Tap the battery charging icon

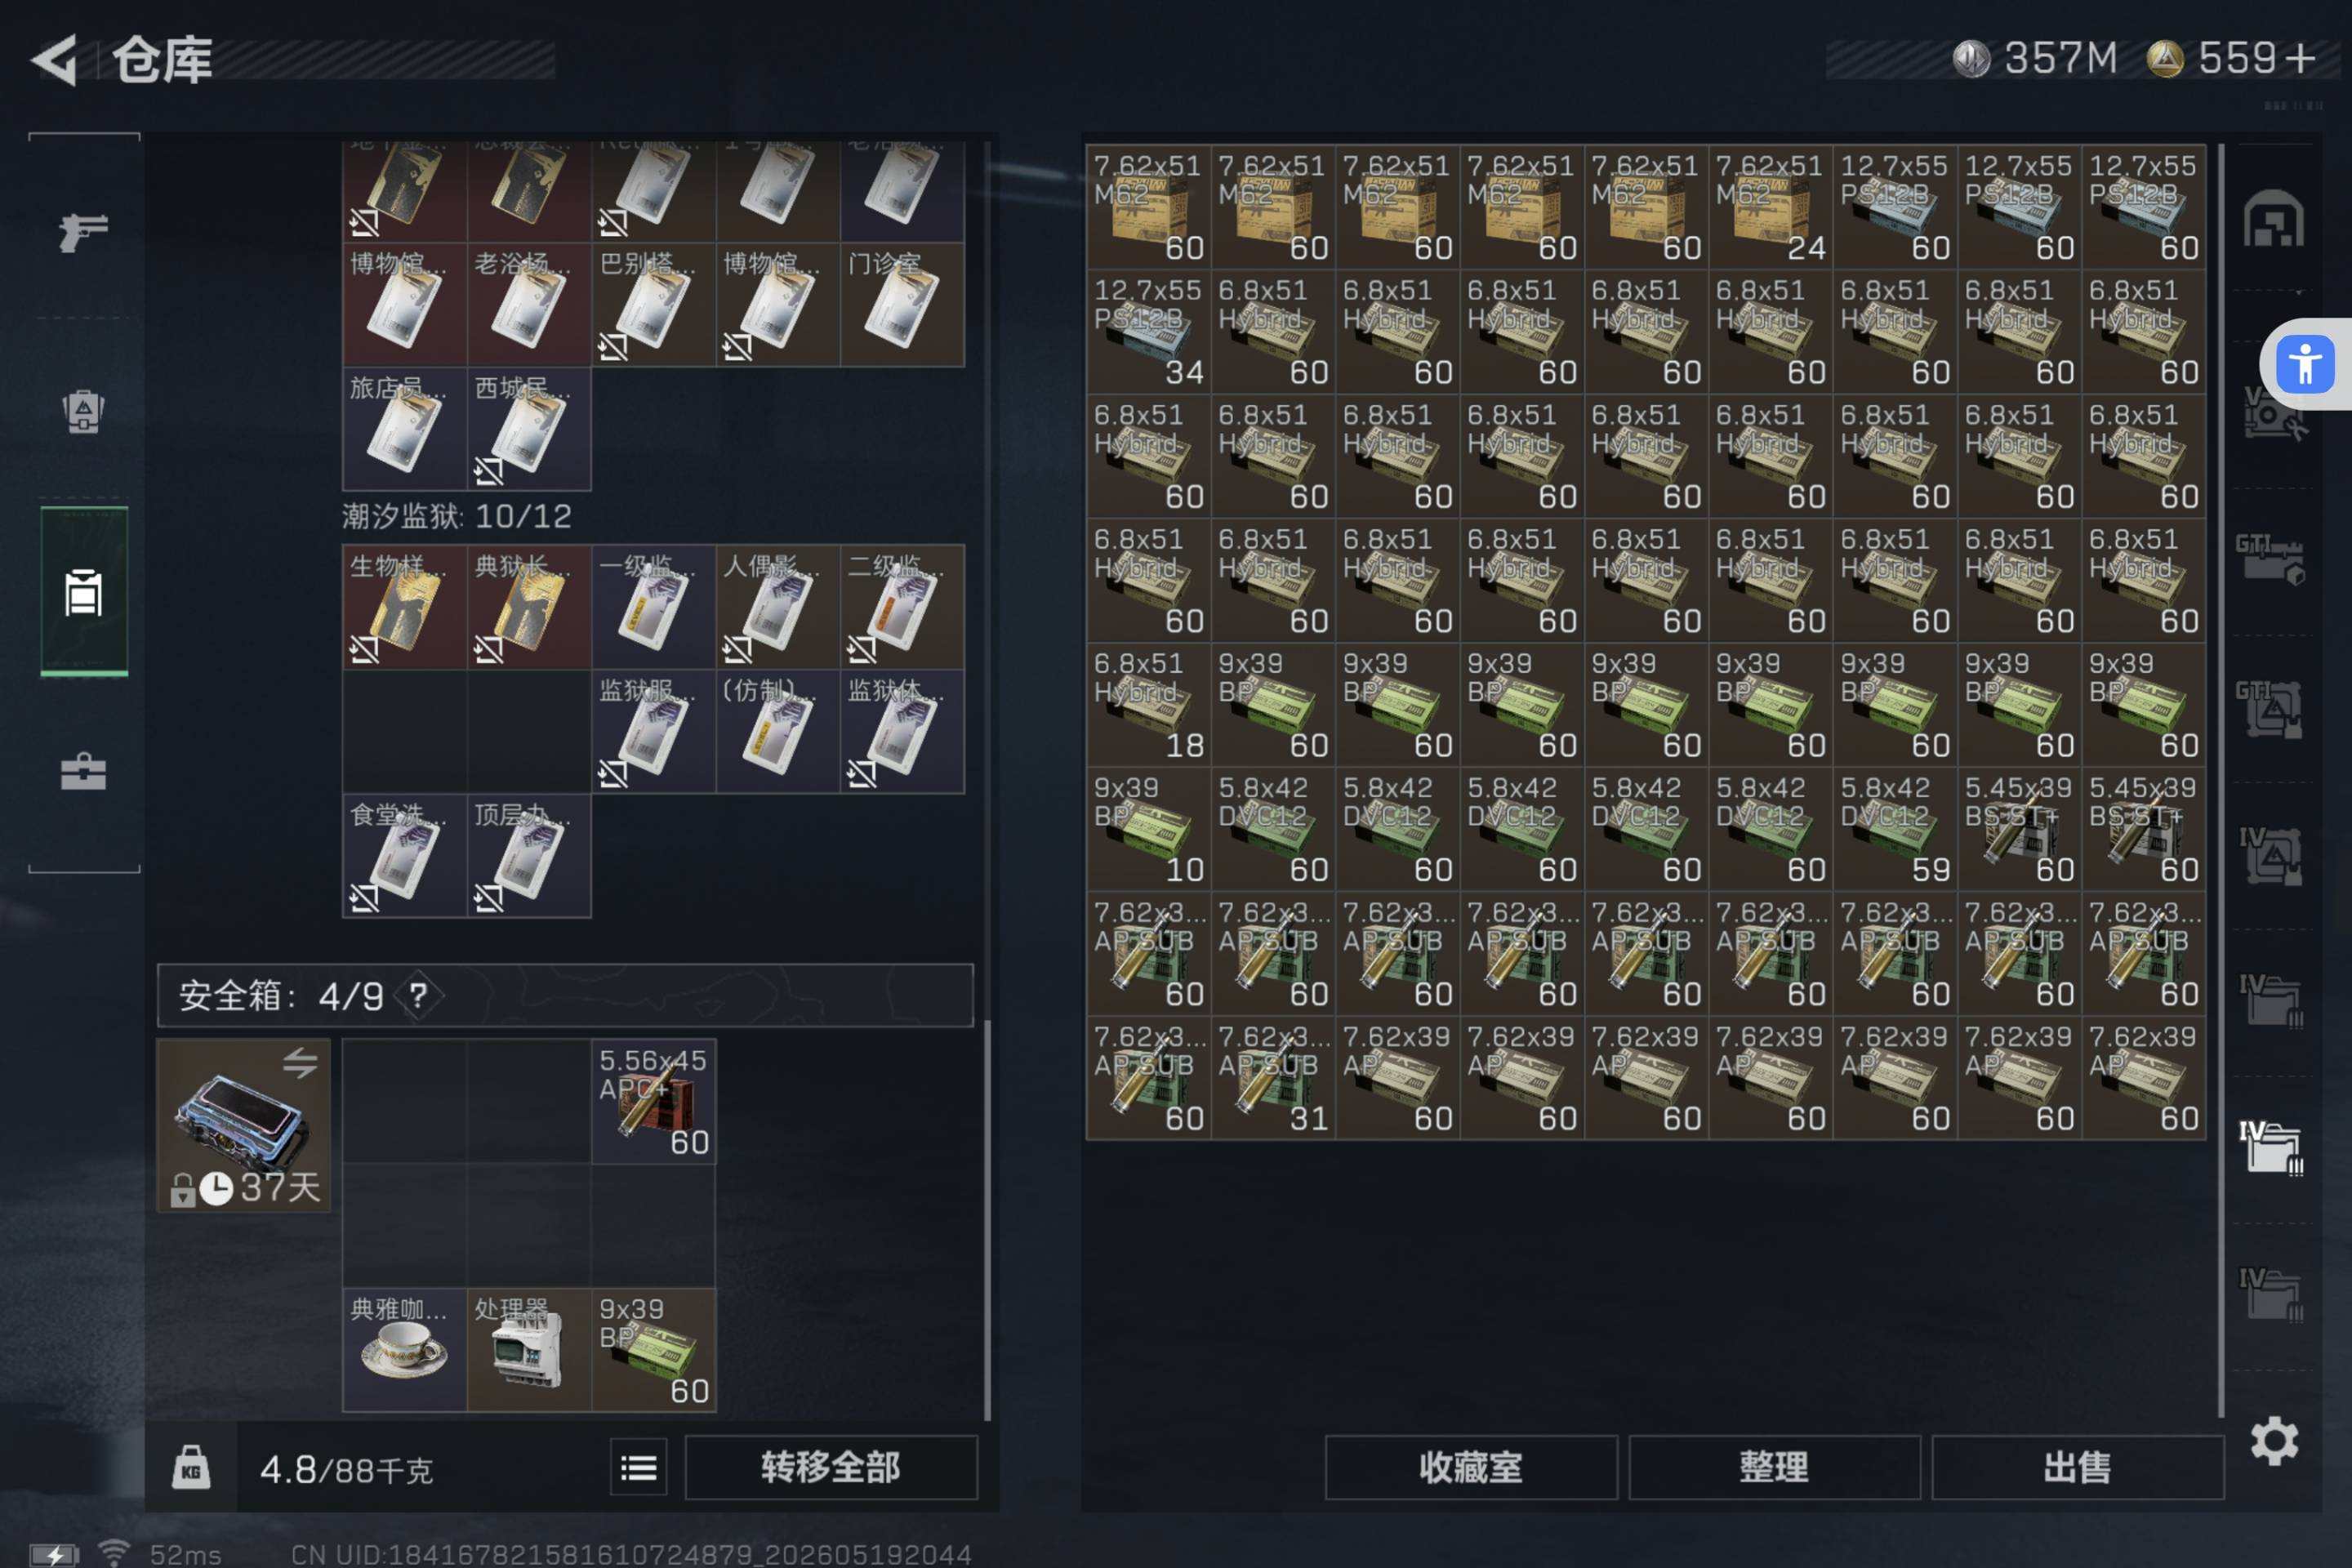tap(54, 1555)
